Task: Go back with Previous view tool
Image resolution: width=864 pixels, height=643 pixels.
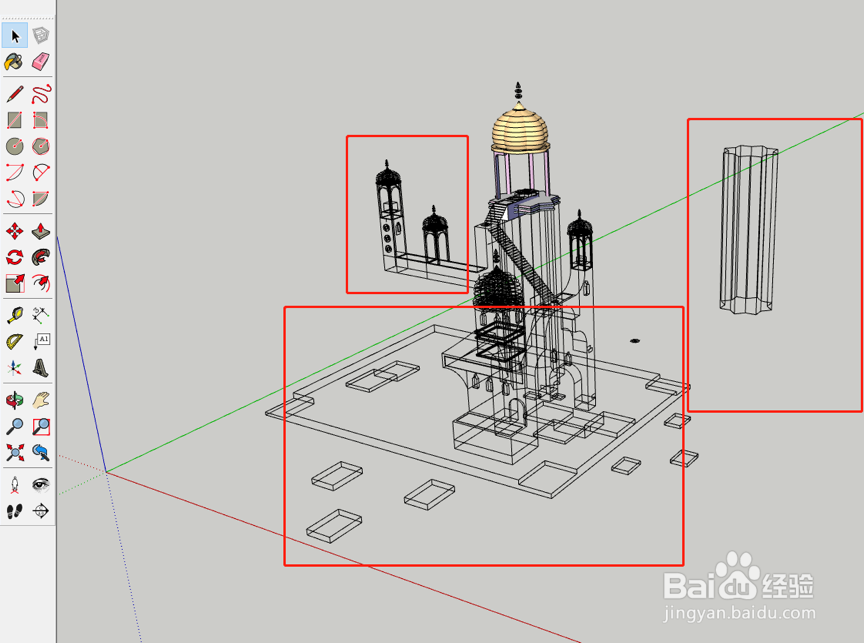Action: (41, 452)
